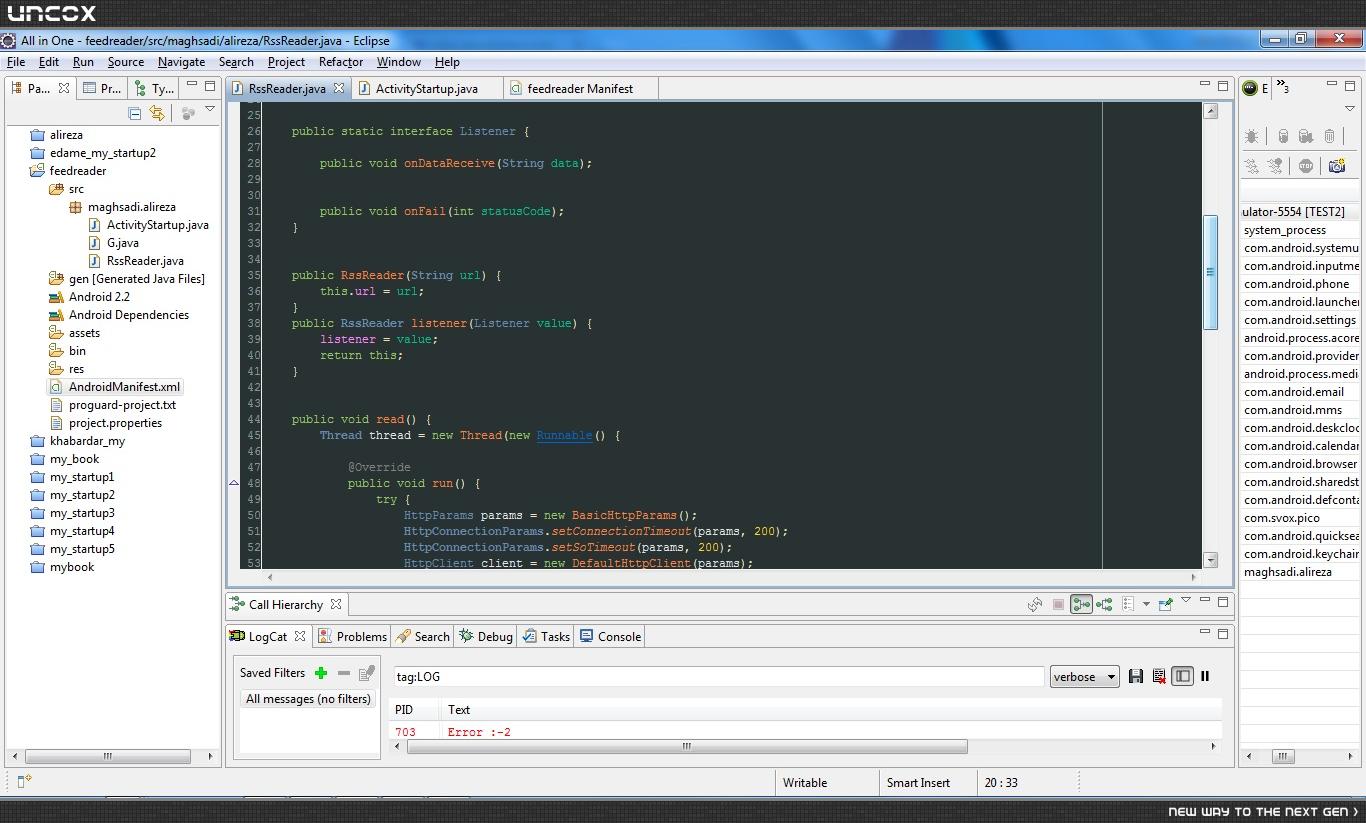Save LogCat output with floppy icon
The width and height of the screenshot is (1366, 823).
pyautogui.click(x=1136, y=677)
